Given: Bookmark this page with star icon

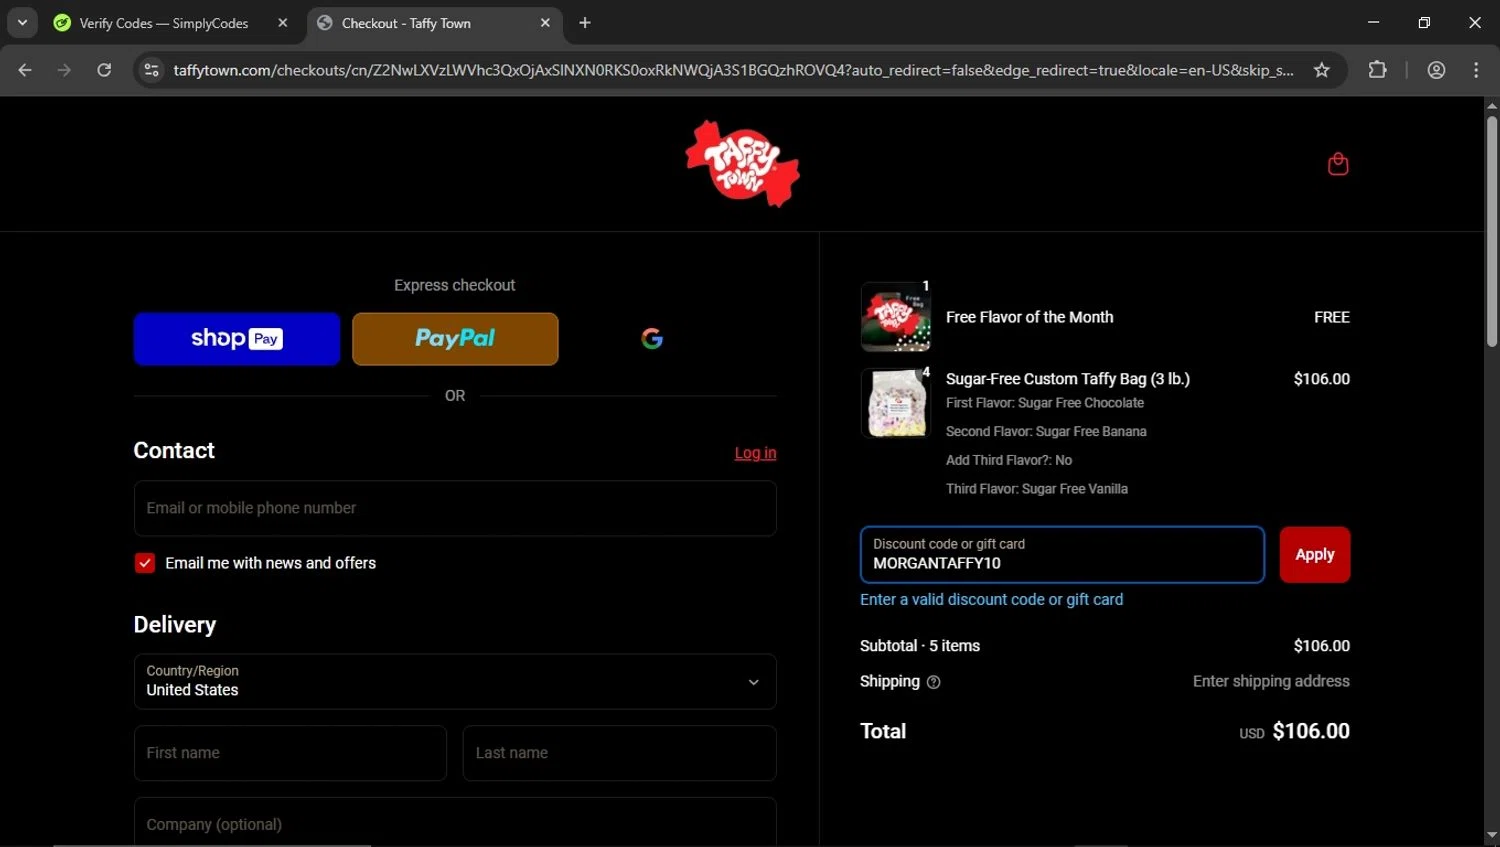Looking at the screenshot, I should coord(1322,70).
